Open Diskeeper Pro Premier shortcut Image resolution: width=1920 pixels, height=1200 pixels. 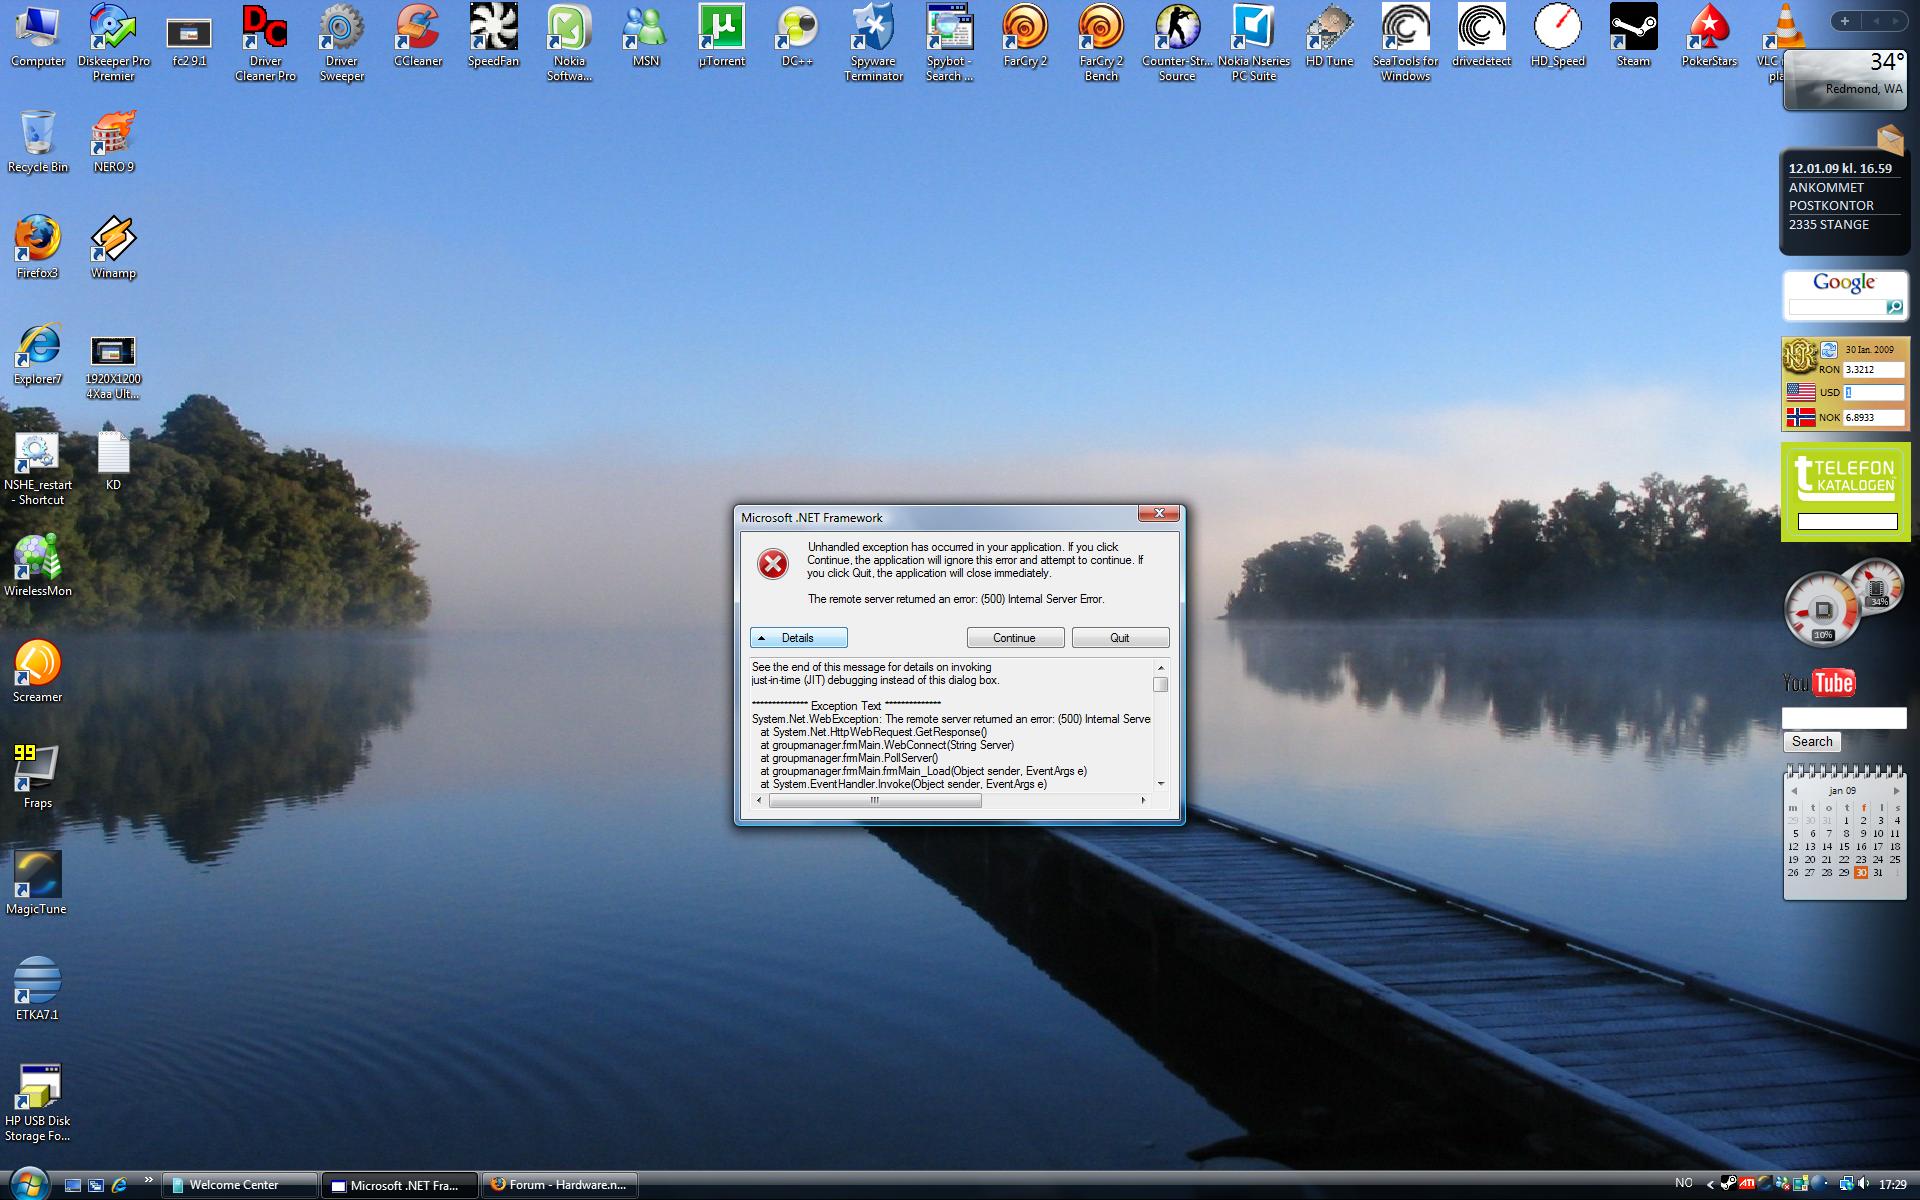(x=113, y=41)
